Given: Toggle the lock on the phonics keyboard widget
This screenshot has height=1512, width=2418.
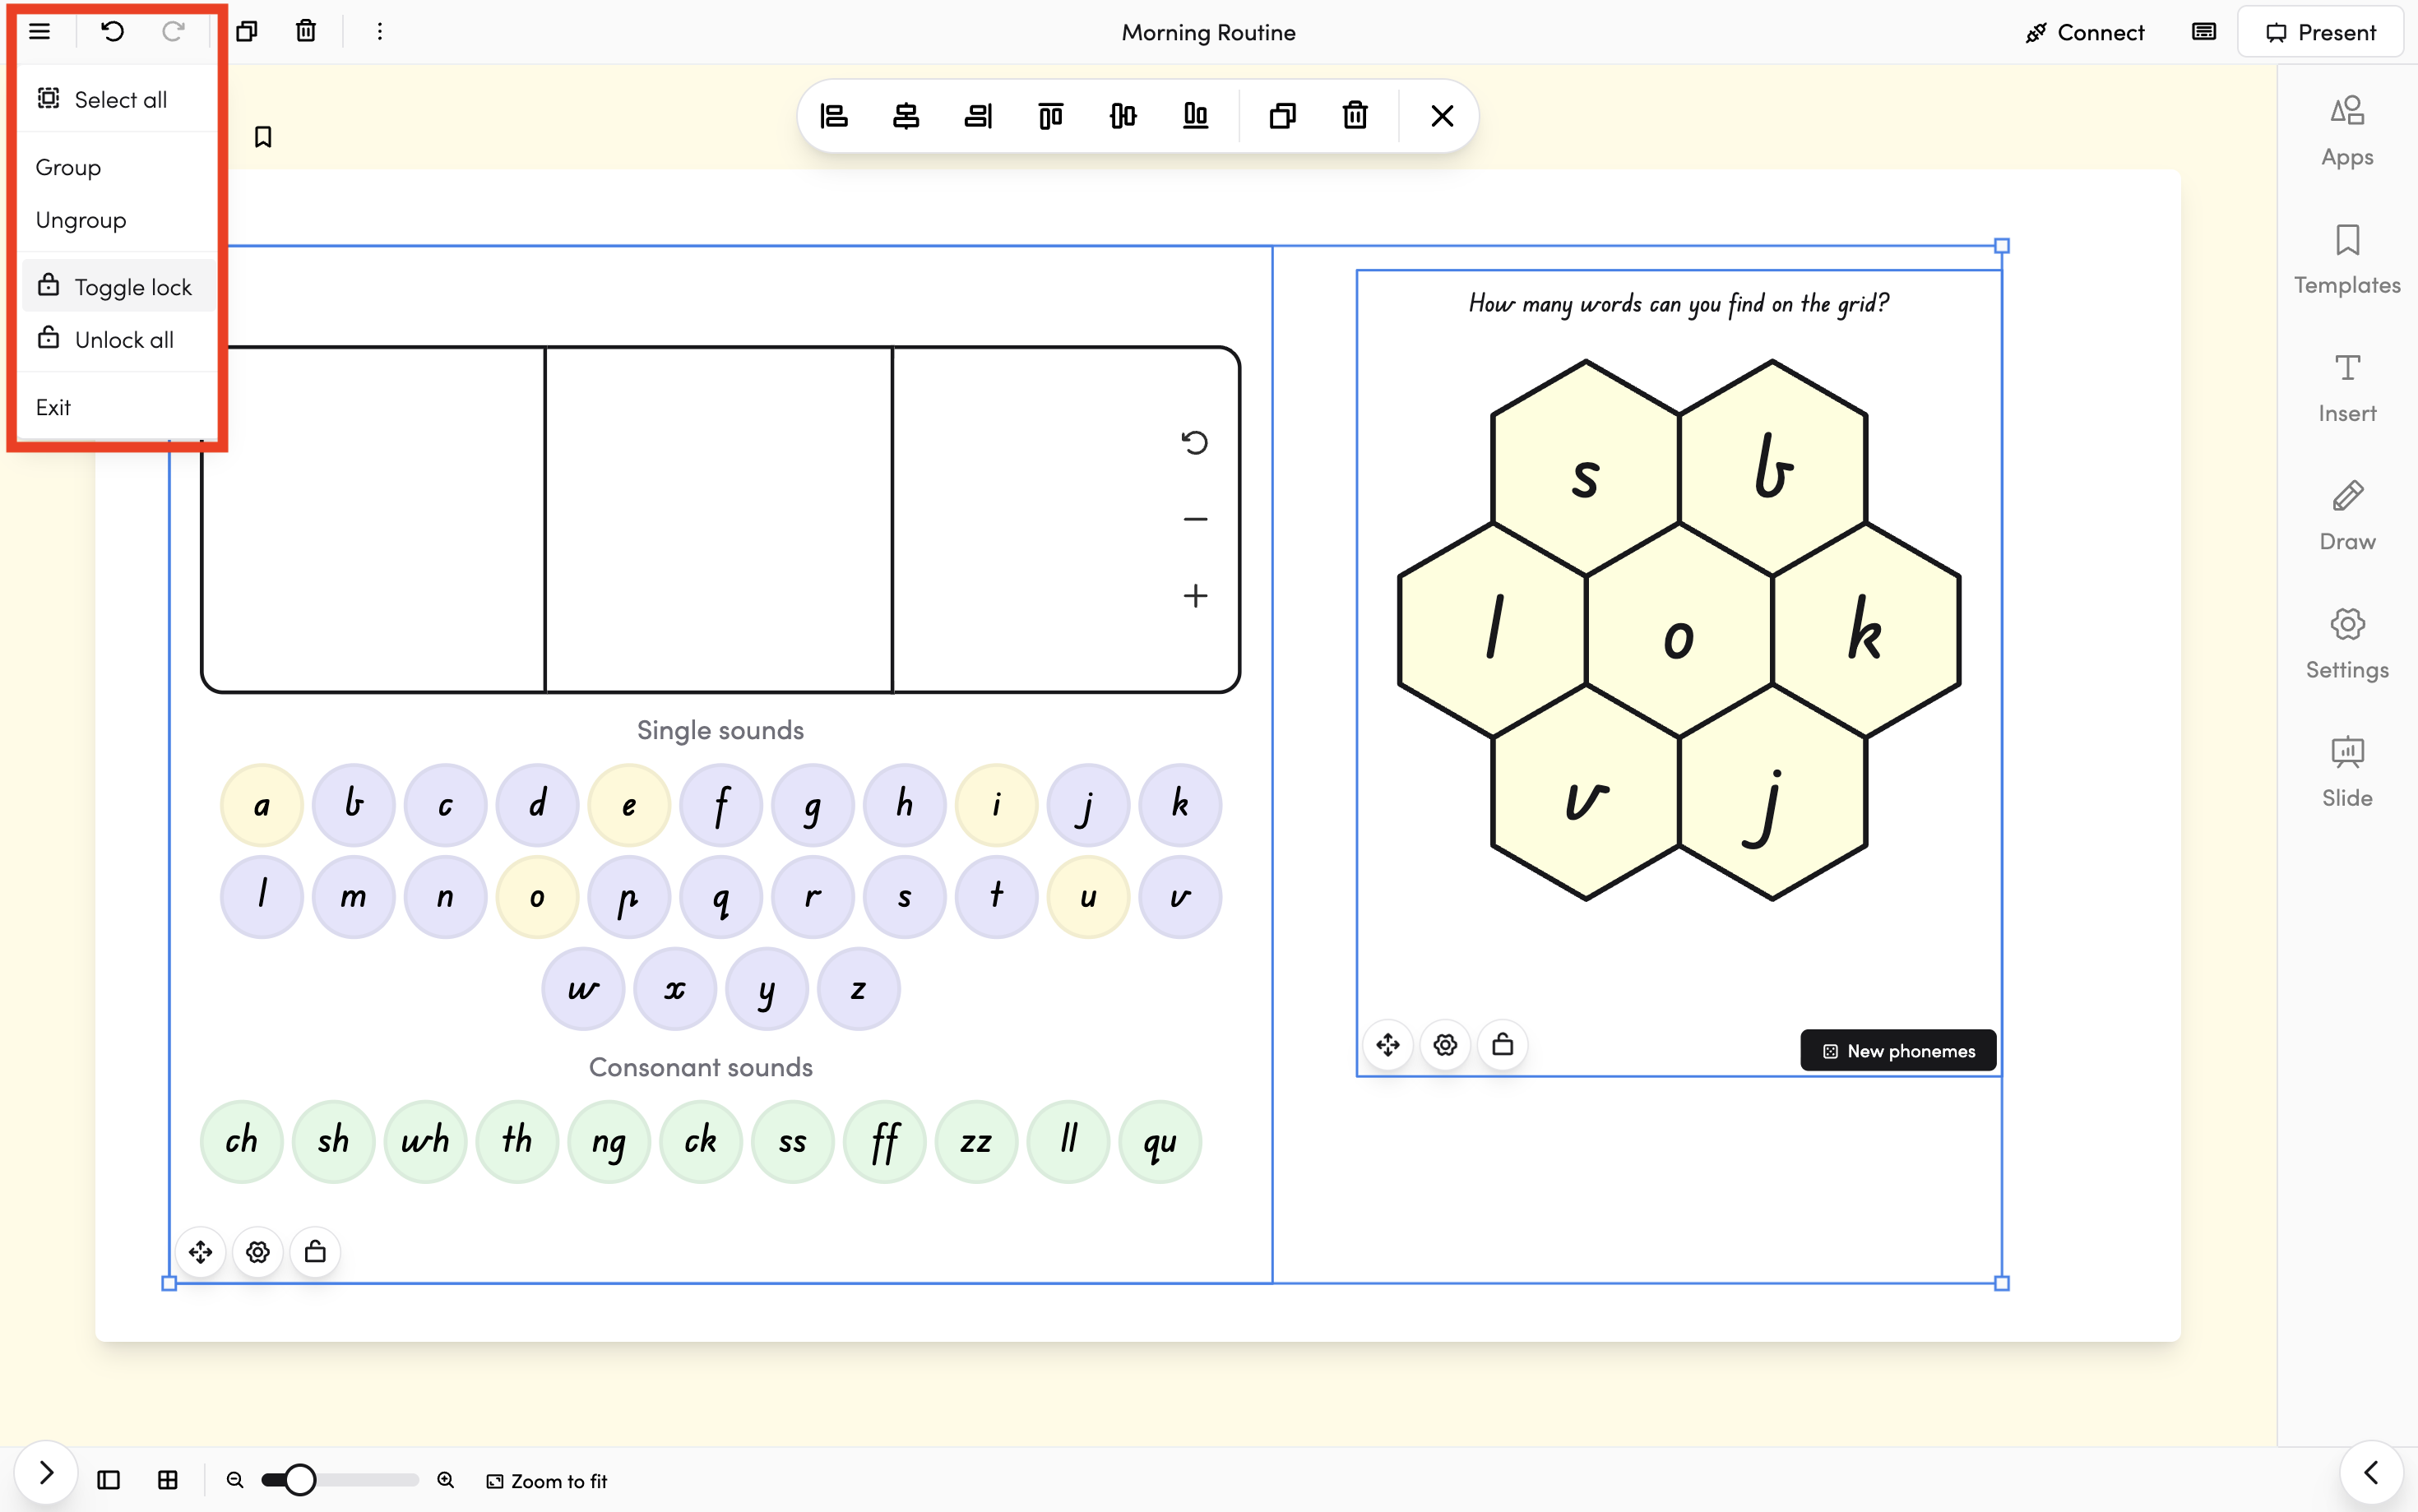Looking at the screenshot, I should click(x=315, y=1252).
